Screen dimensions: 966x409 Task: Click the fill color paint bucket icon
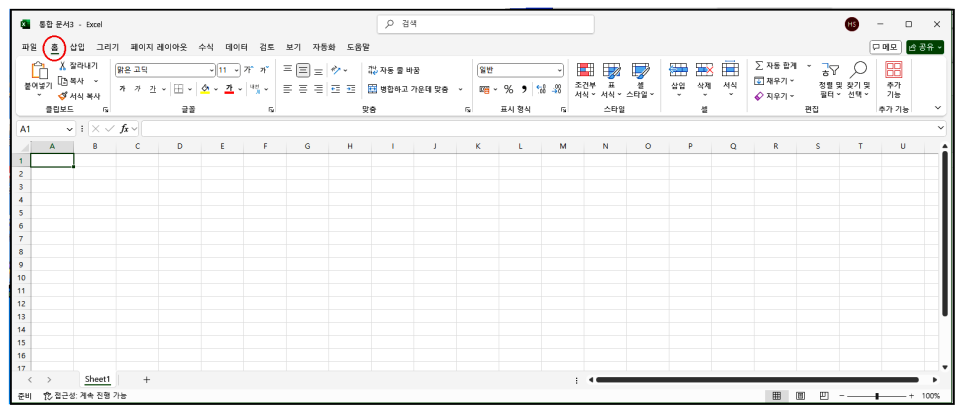point(206,89)
